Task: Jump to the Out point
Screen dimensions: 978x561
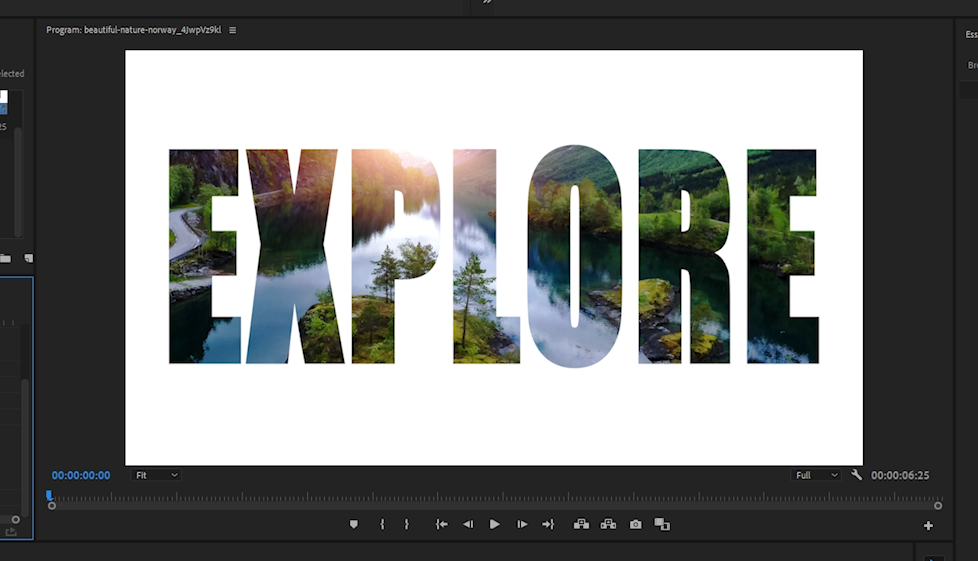Action: [548, 525]
